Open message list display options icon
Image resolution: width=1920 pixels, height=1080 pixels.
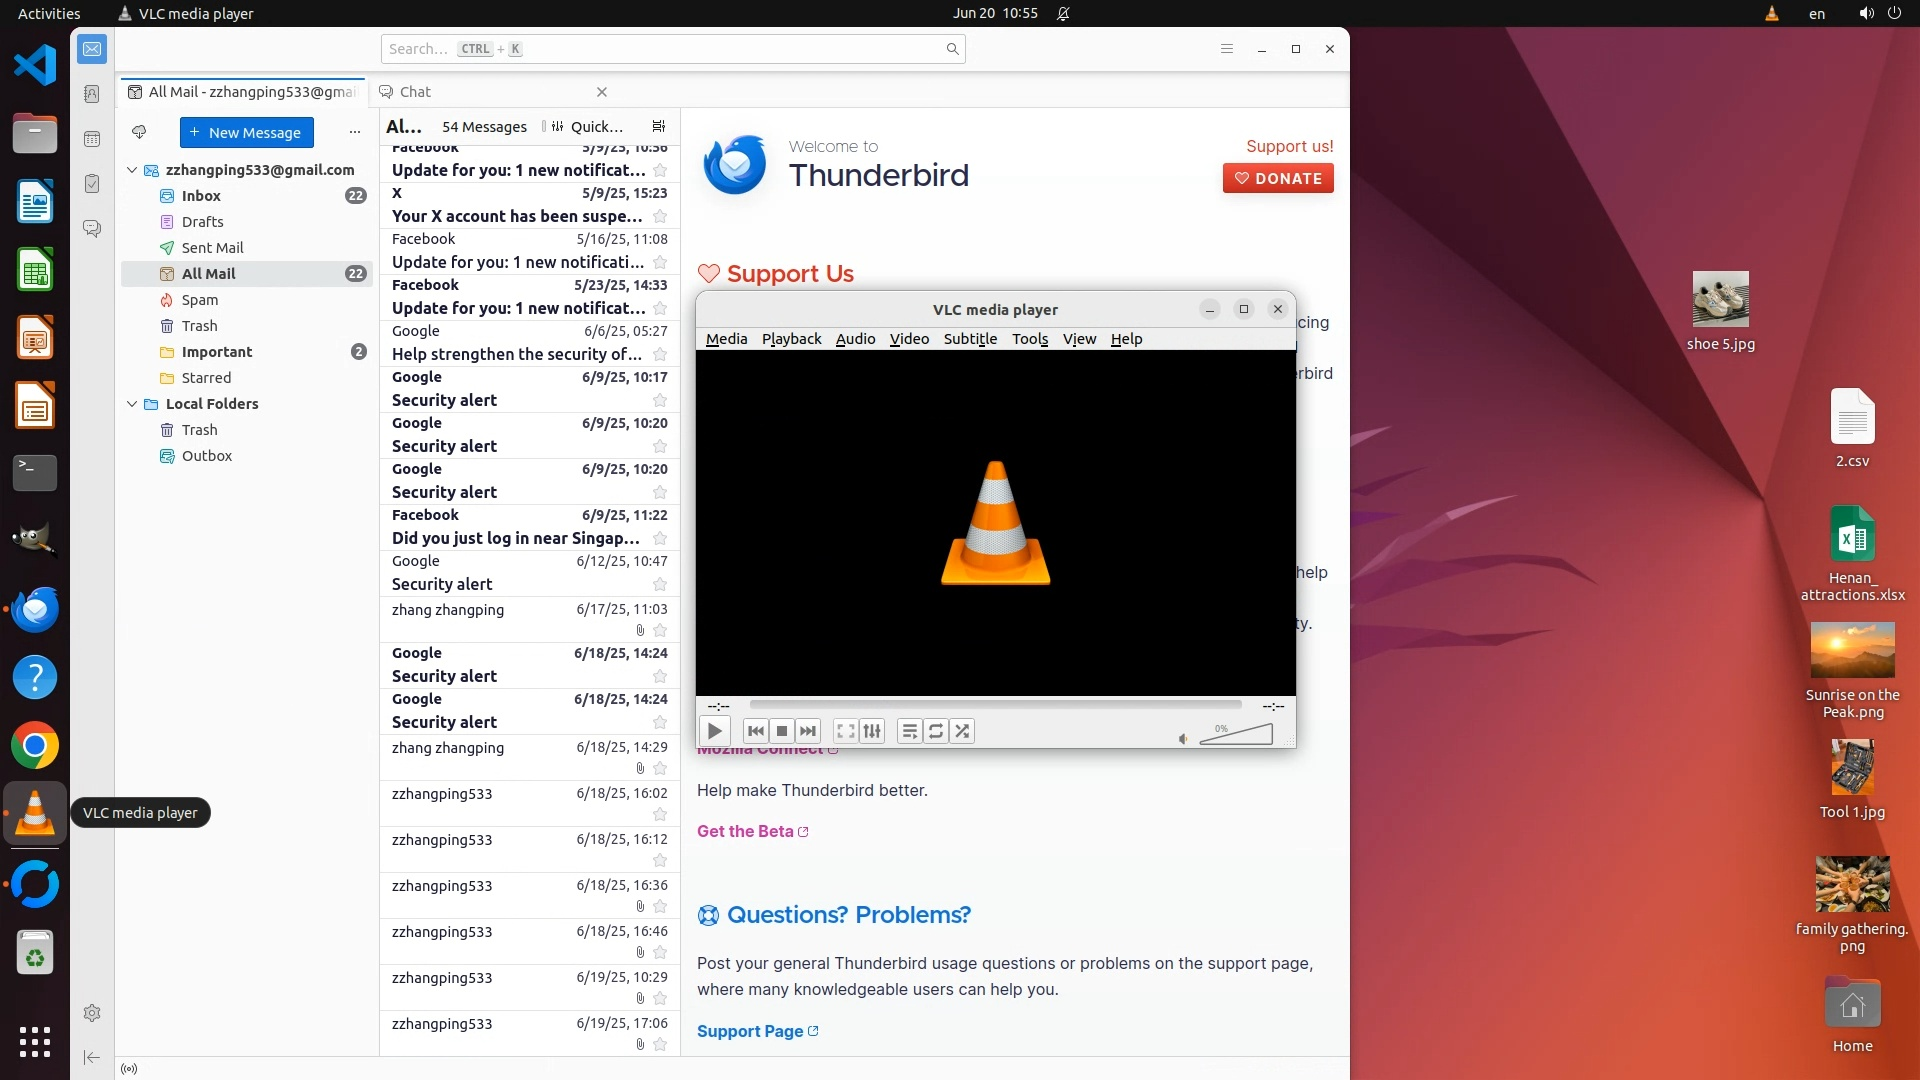[658, 126]
